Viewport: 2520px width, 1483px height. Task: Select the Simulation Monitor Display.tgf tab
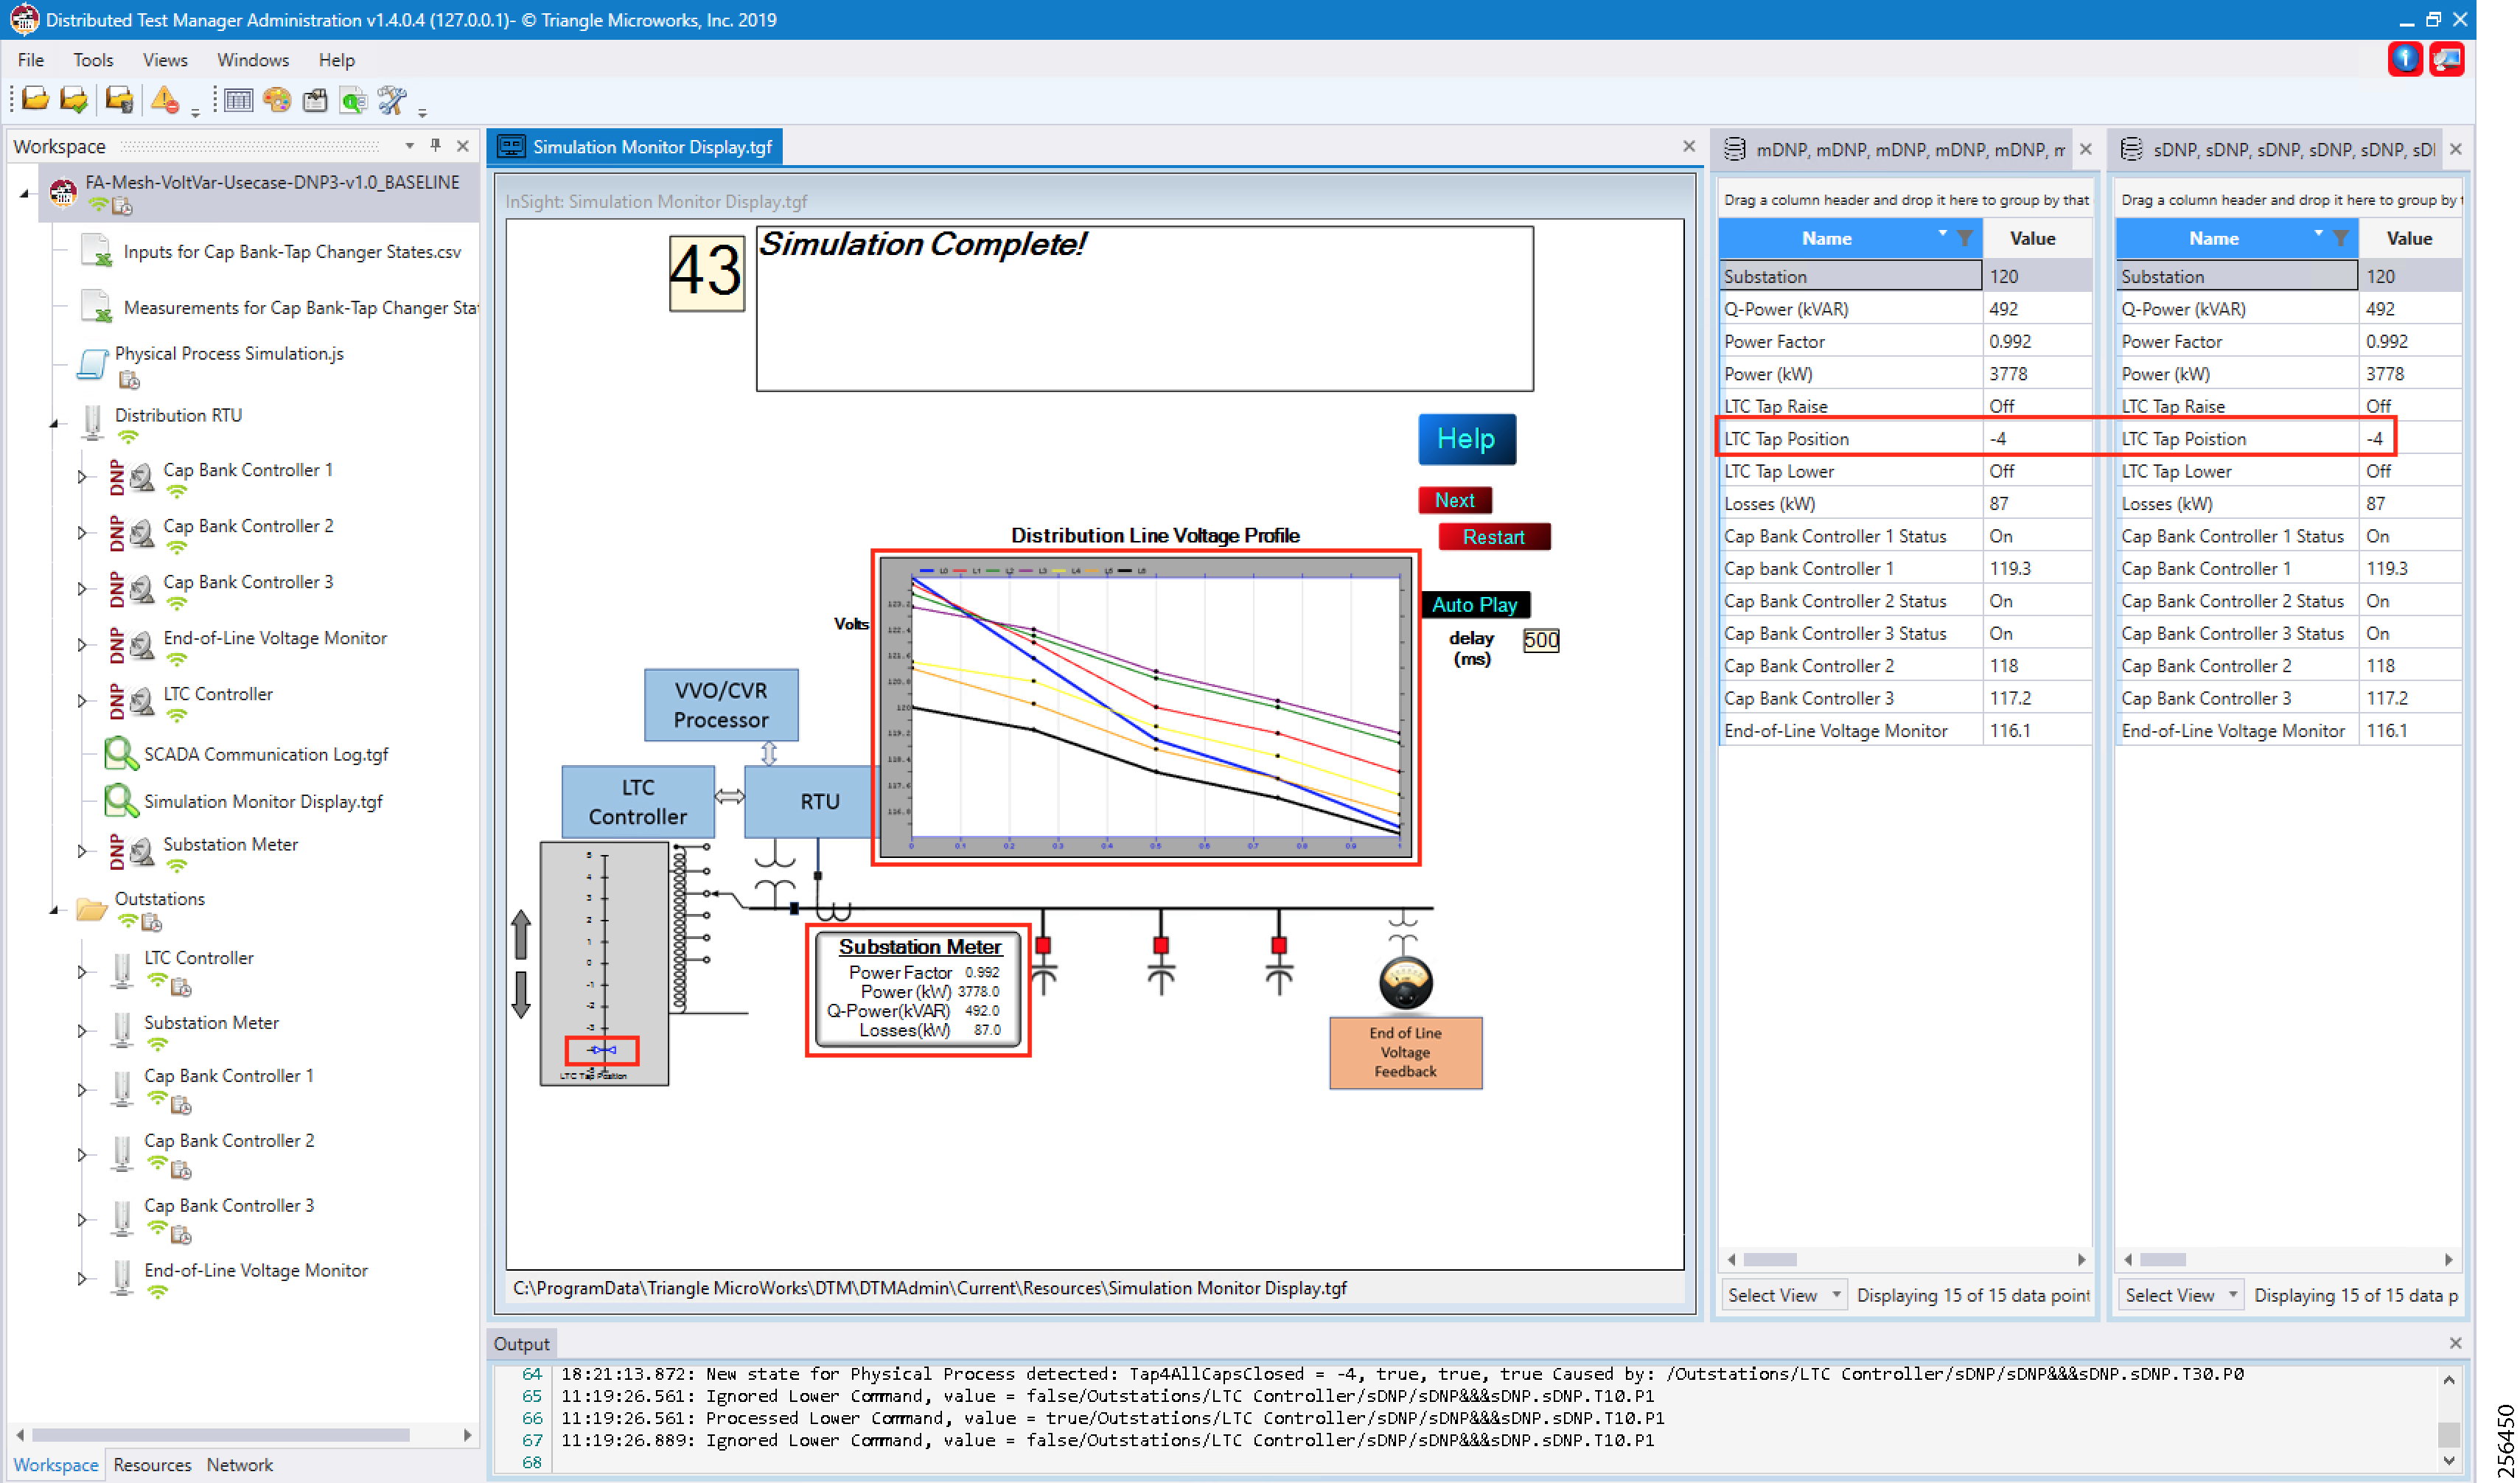point(637,147)
